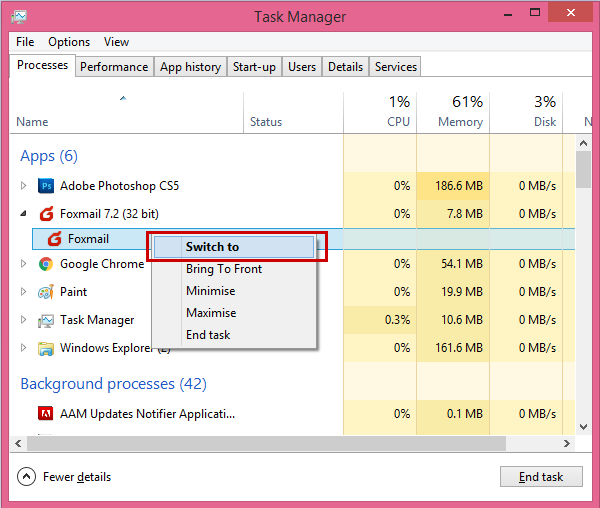Select Minimise from the context menu
The image size is (600, 508).
click(234, 291)
